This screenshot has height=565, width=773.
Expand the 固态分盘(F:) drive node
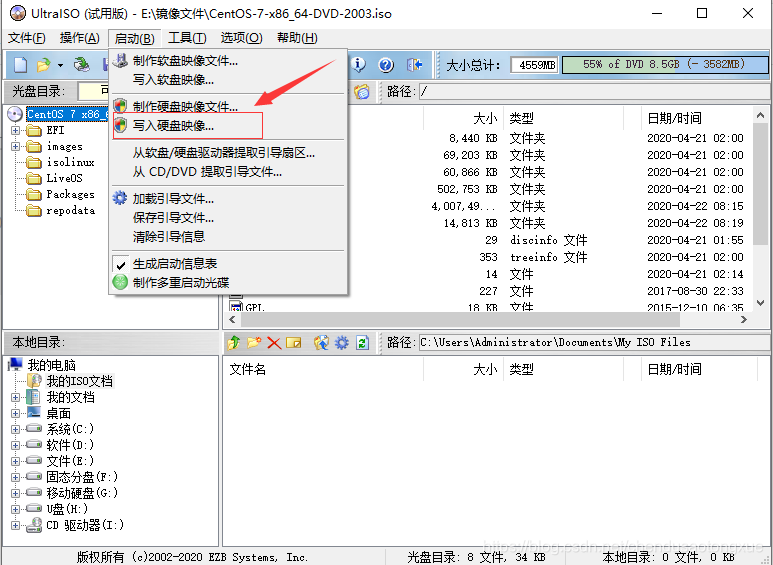(15, 477)
